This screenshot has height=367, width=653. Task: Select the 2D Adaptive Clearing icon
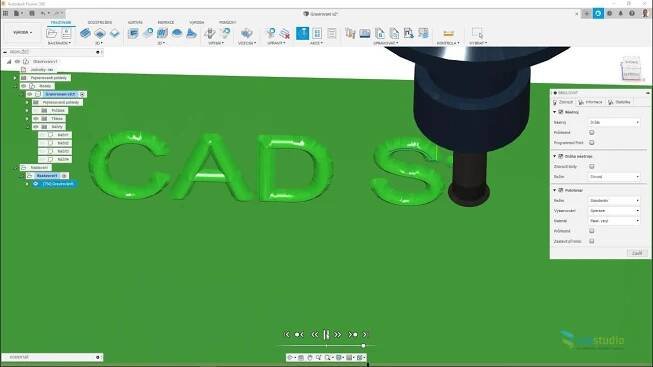click(85, 33)
